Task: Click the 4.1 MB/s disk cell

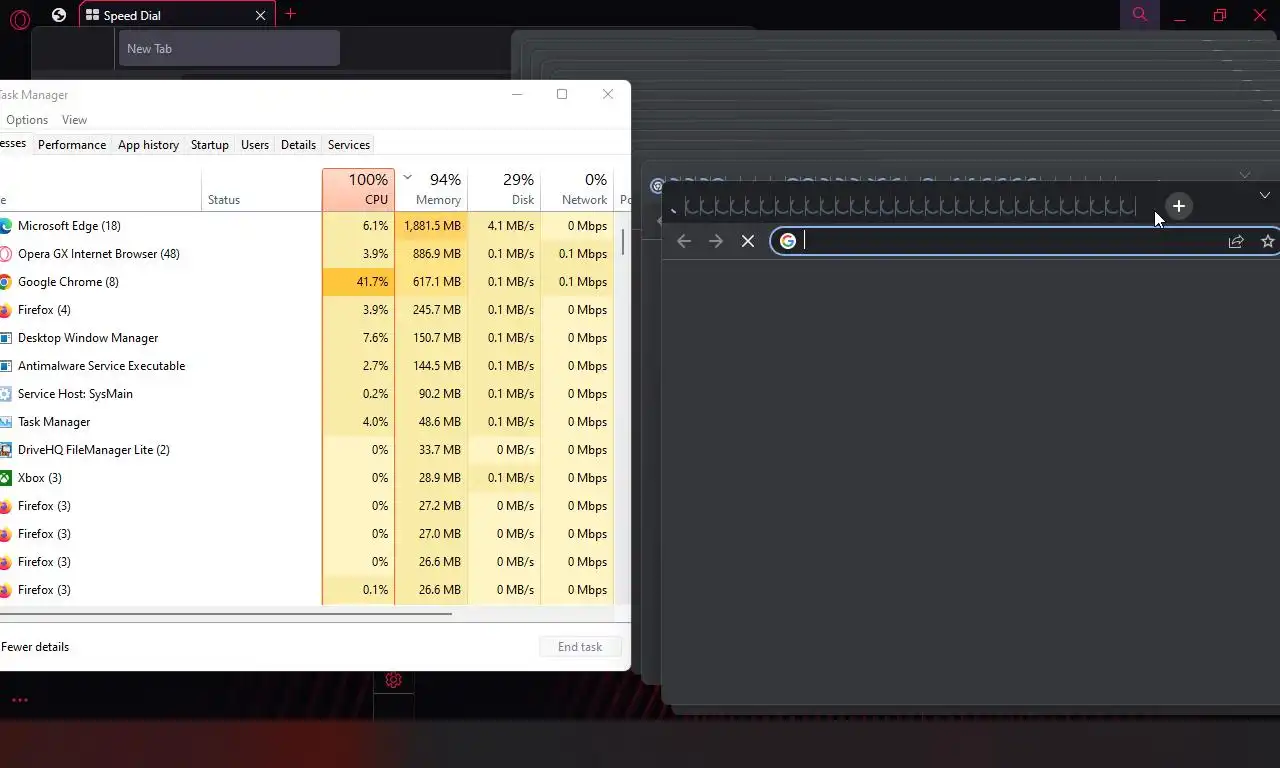Action: click(504, 226)
